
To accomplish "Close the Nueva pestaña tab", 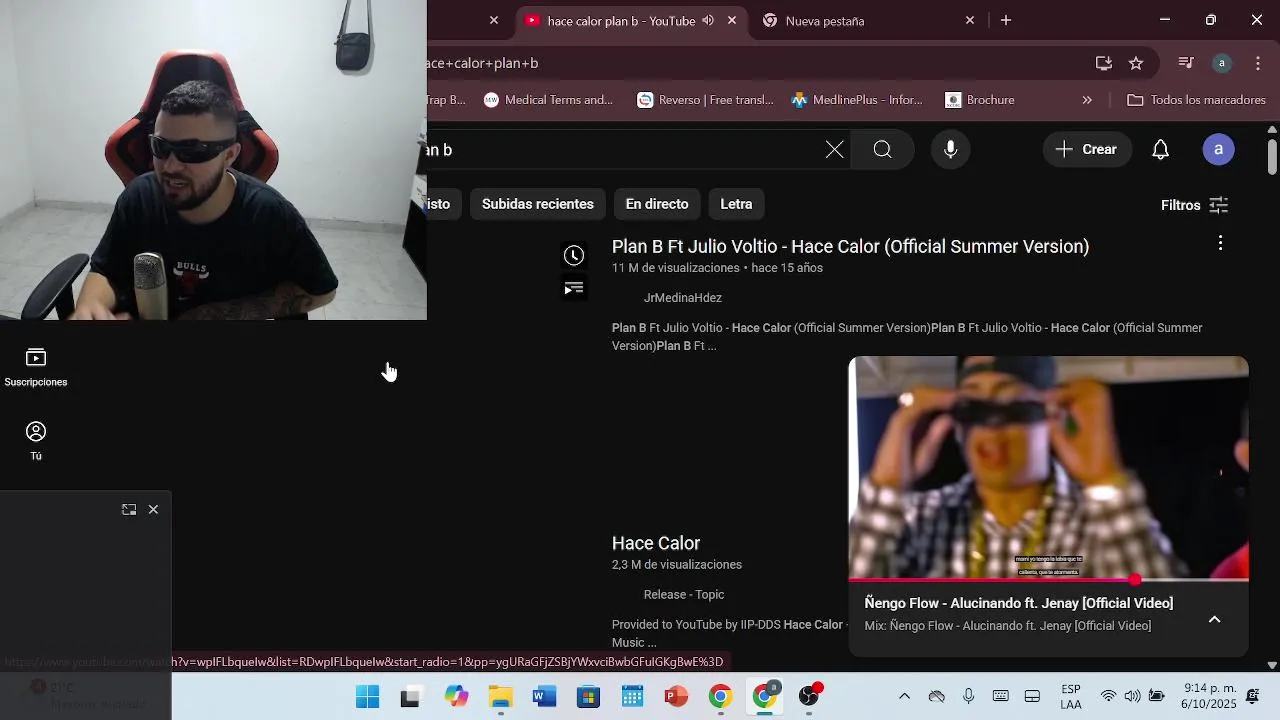I will [969, 20].
